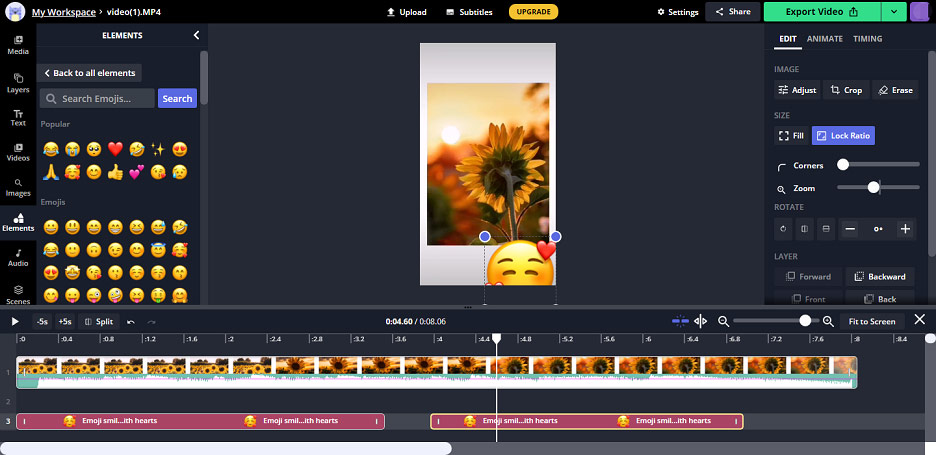Open the Text sidebar panel
The height and width of the screenshot is (455, 936).
coord(18,118)
